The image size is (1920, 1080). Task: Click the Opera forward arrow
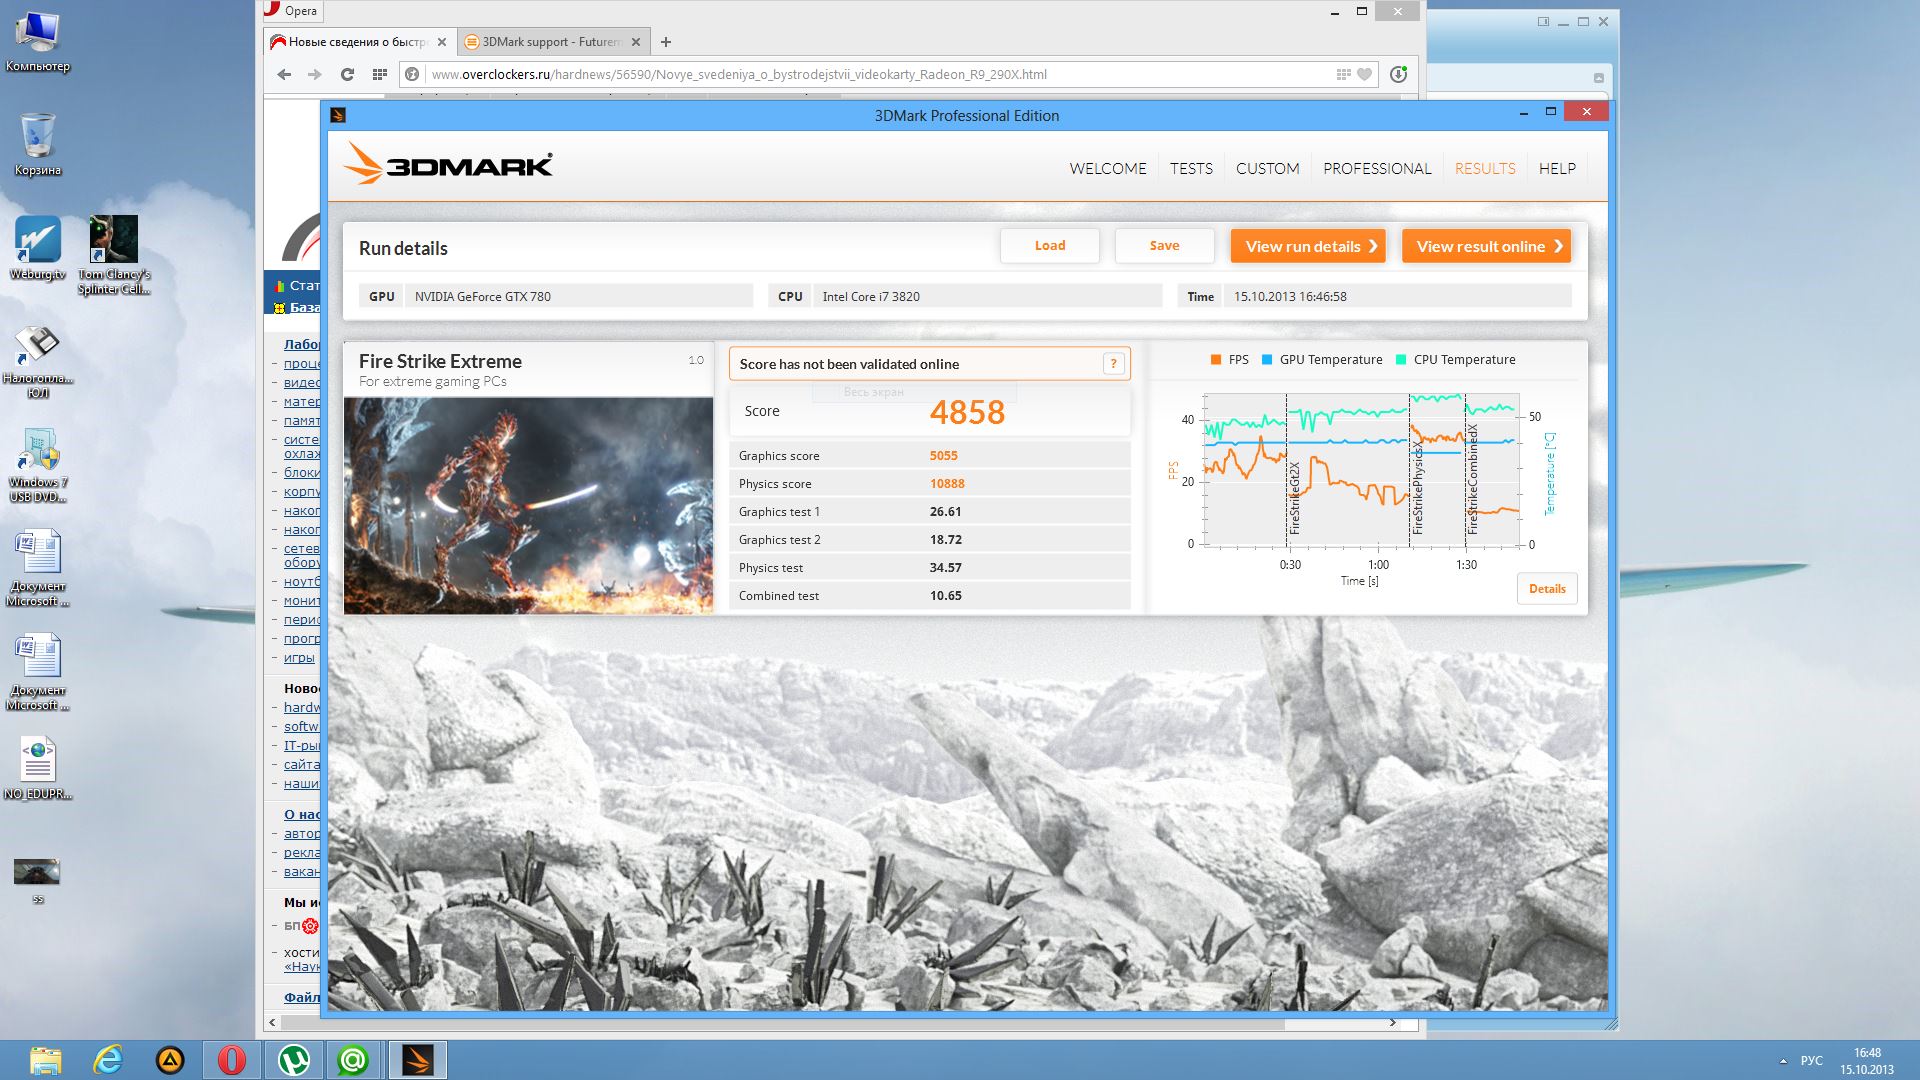[x=315, y=74]
